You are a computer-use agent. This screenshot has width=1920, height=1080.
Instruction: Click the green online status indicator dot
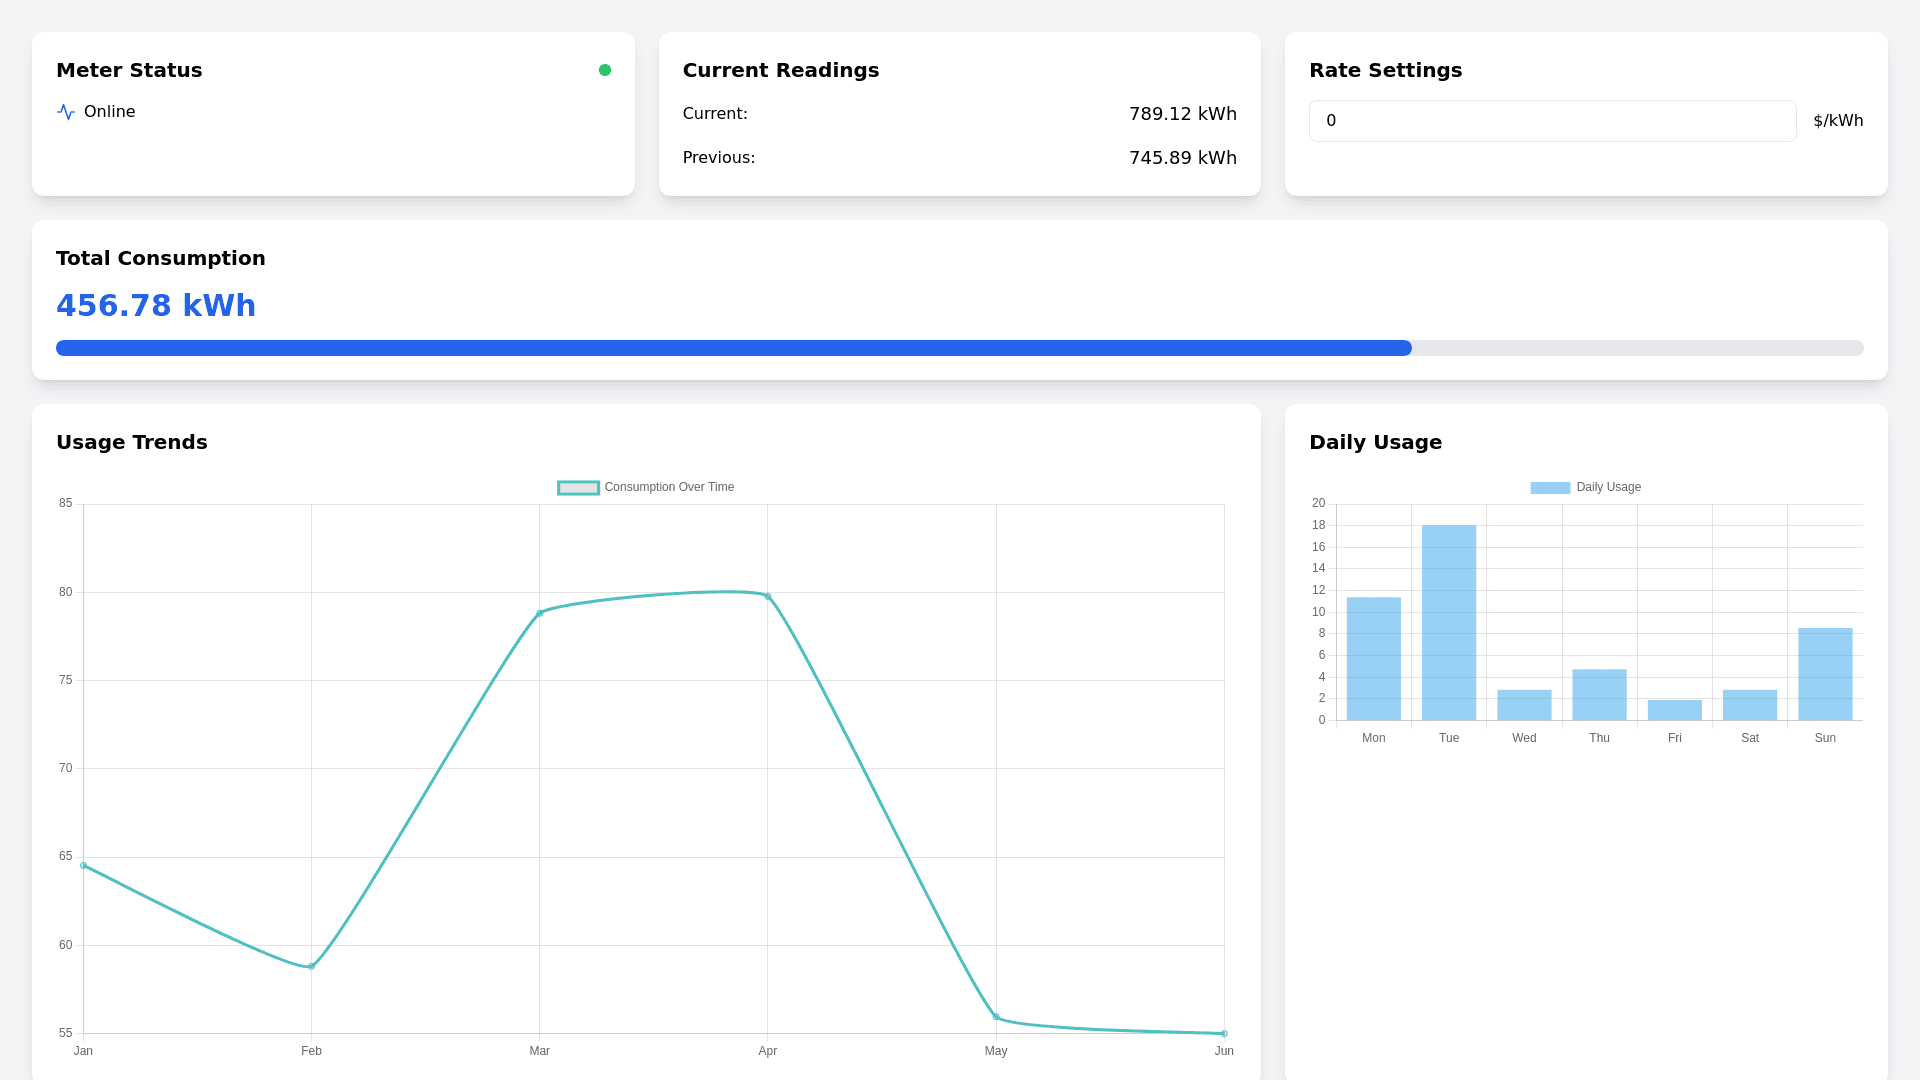click(x=605, y=70)
